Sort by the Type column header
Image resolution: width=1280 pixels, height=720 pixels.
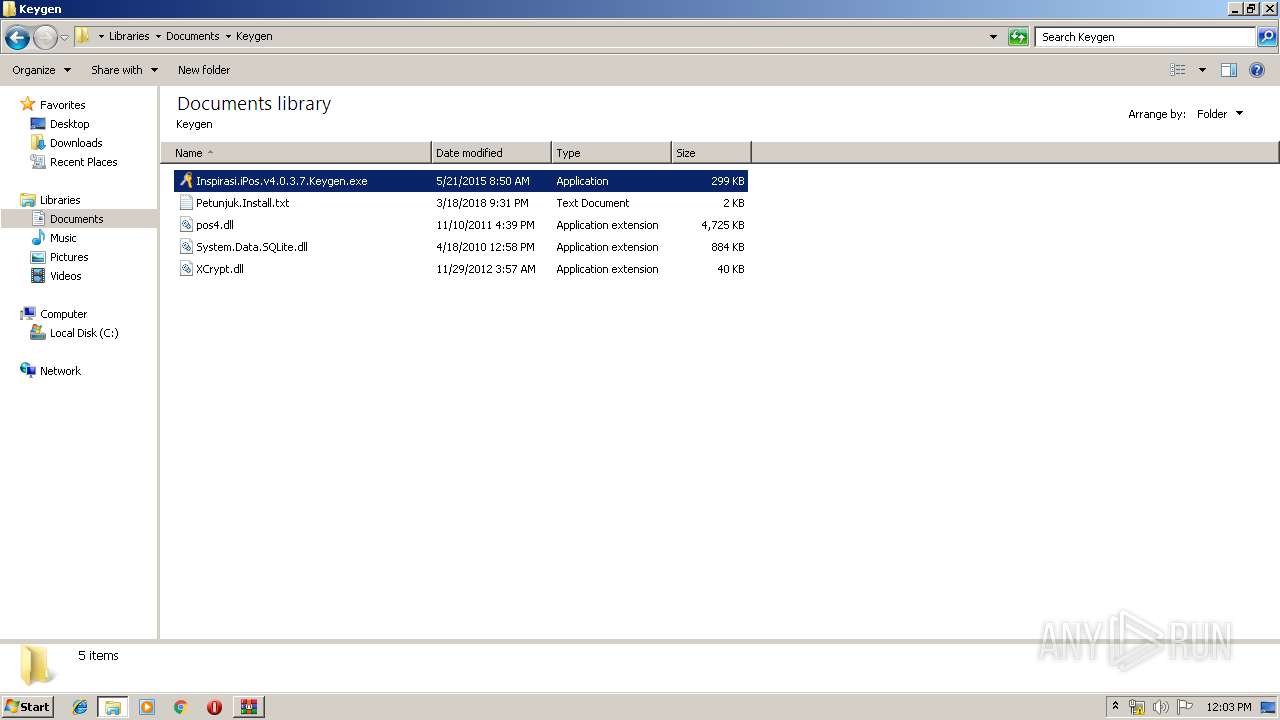tap(611, 153)
